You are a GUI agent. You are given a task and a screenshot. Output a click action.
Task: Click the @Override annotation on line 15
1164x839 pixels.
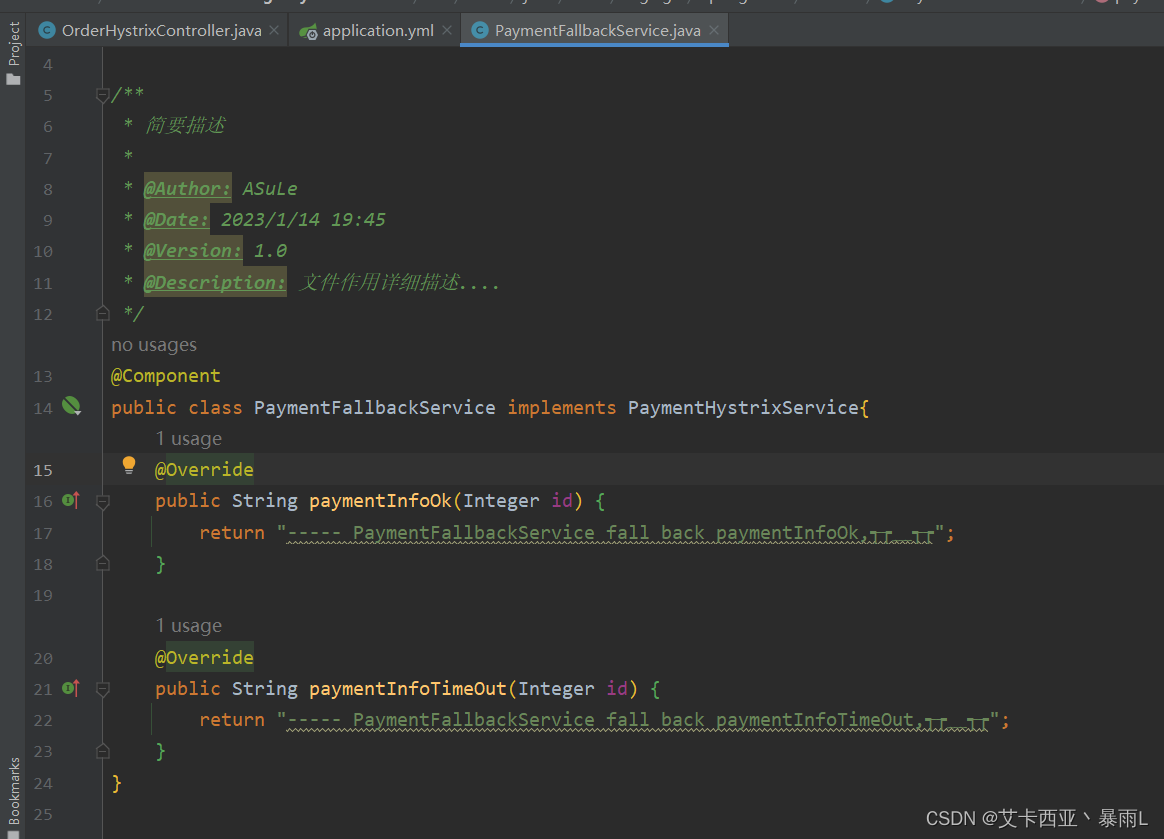(x=204, y=469)
